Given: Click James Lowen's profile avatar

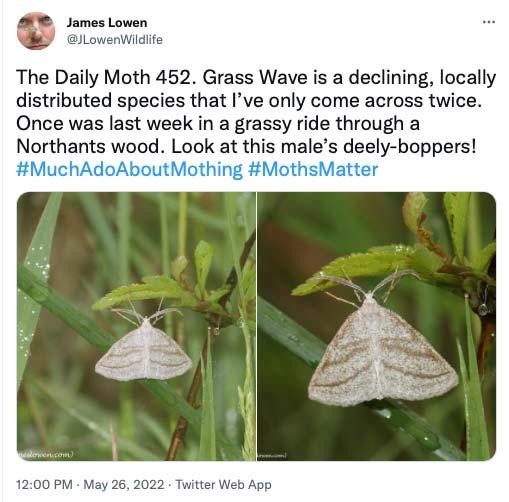Looking at the screenshot, I should [36, 31].
